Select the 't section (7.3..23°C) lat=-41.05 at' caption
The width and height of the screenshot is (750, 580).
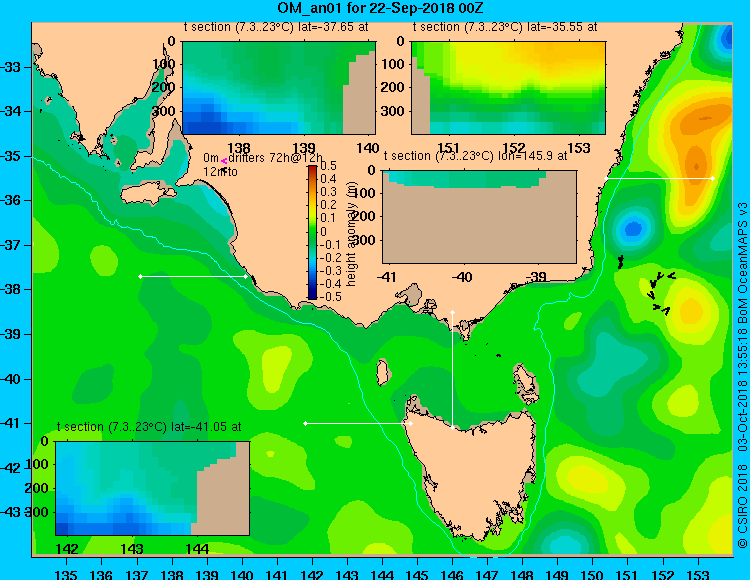(x=149, y=427)
